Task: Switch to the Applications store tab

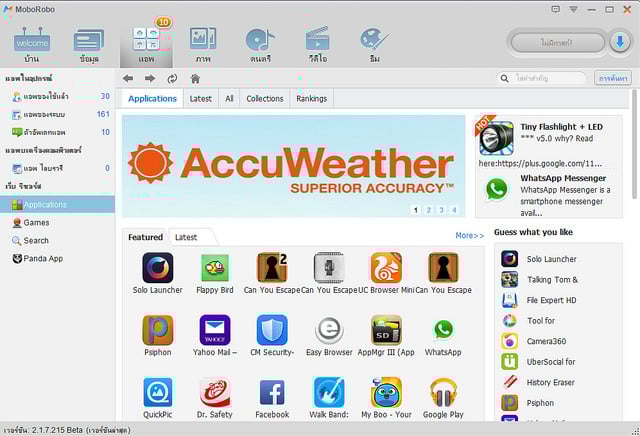Action: click(x=152, y=99)
